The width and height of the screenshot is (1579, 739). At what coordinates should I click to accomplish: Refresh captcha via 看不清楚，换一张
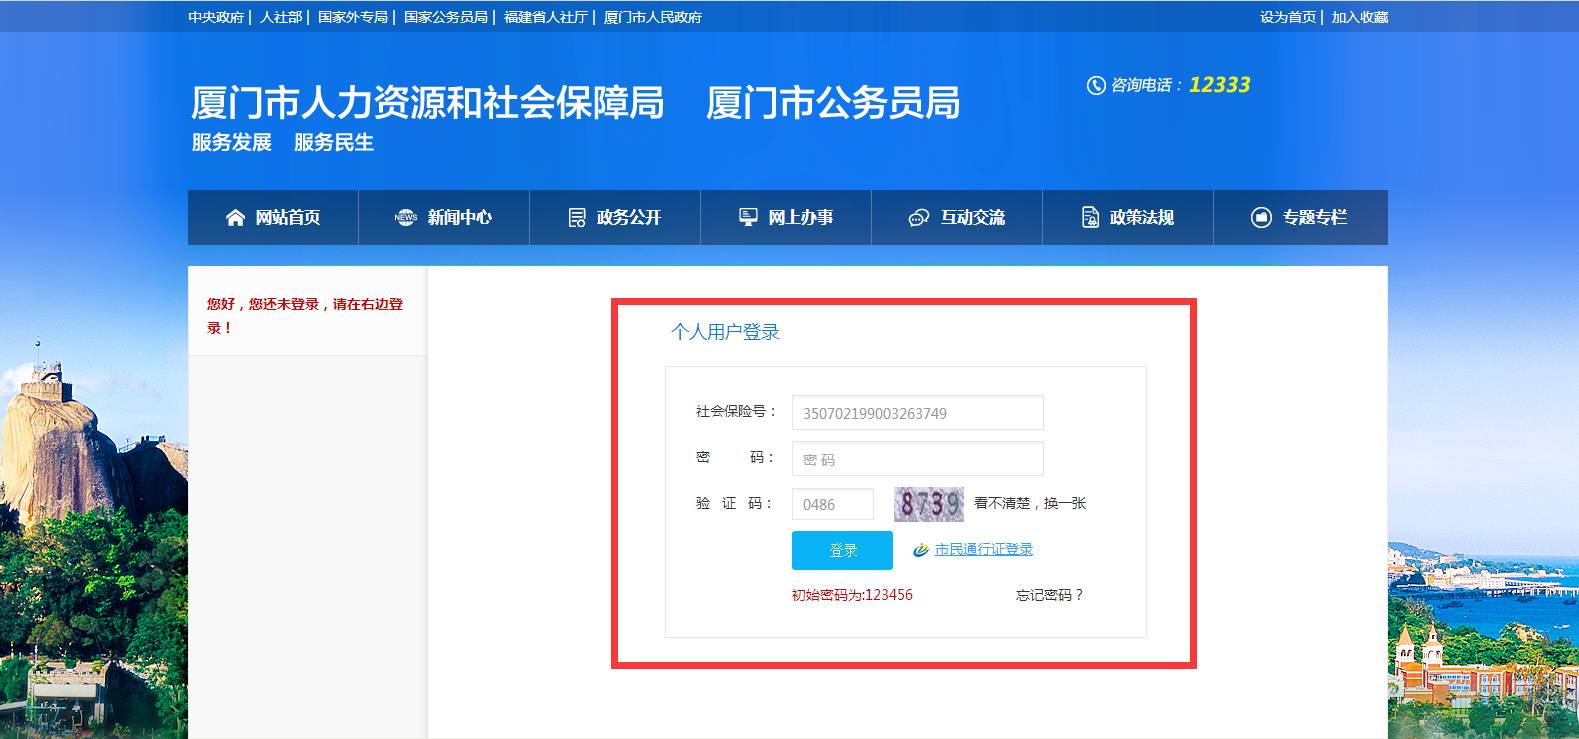pyautogui.click(x=1030, y=503)
